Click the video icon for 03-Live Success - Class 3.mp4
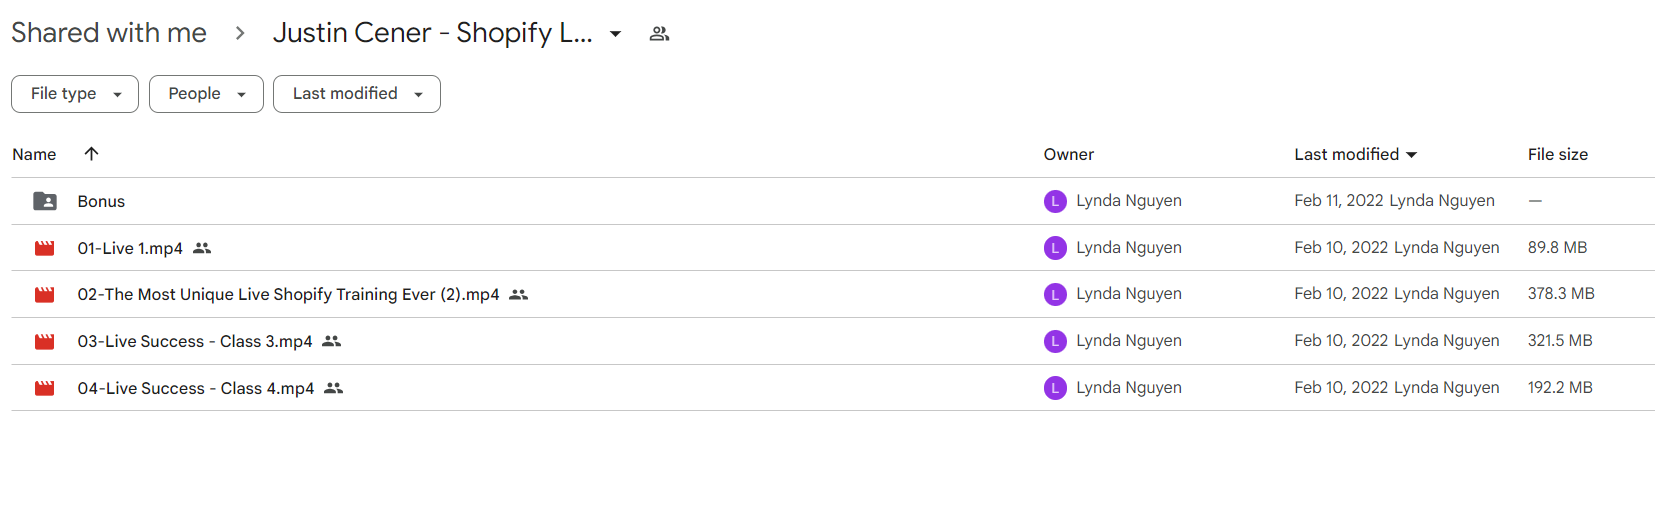The height and width of the screenshot is (516, 1655). coord(45,341)
